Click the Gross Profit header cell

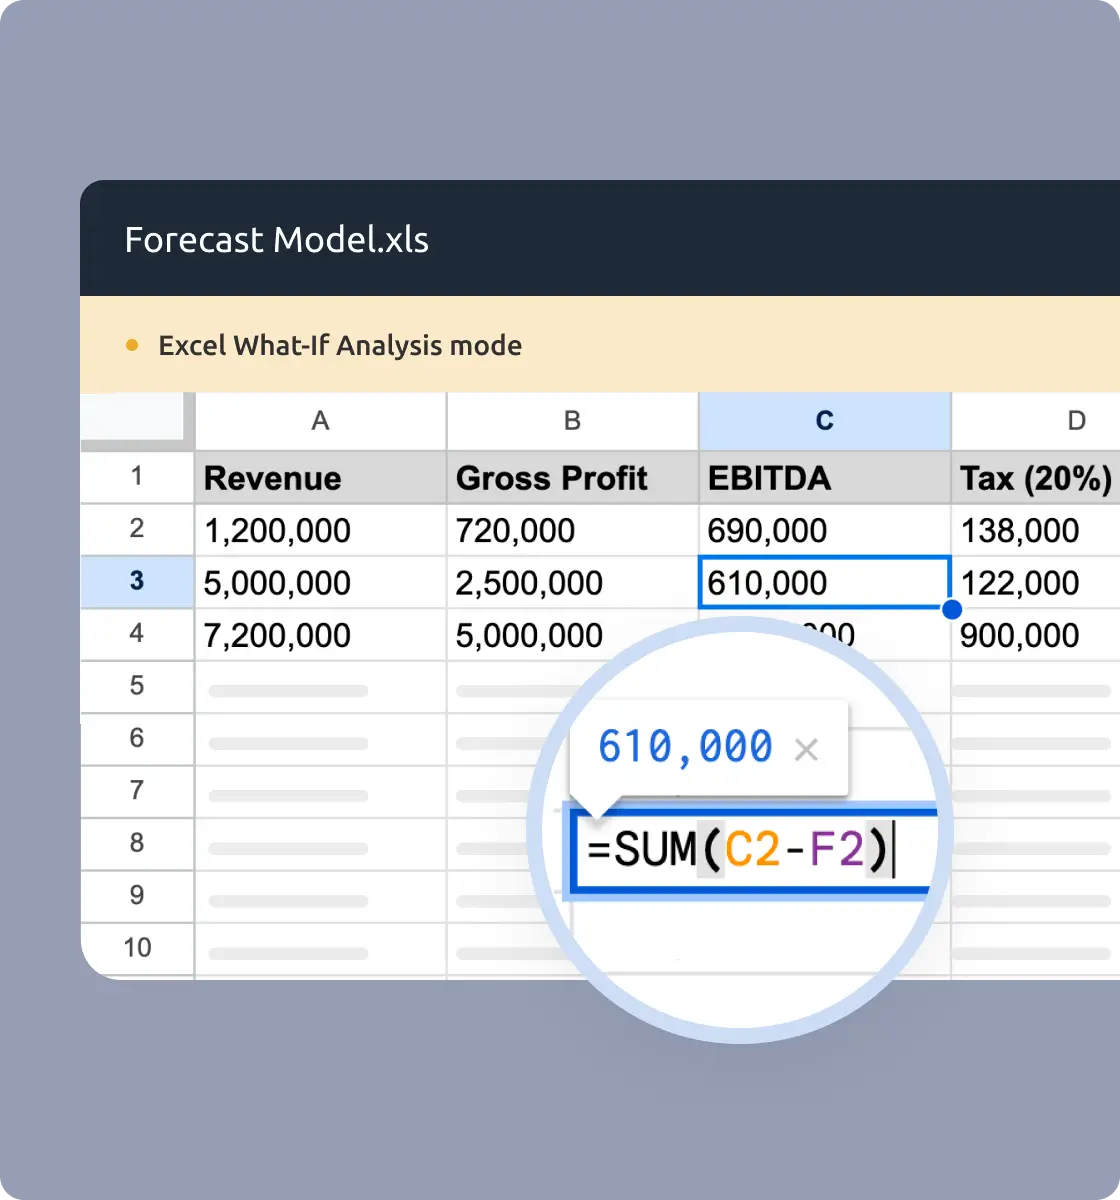(572, 478)
